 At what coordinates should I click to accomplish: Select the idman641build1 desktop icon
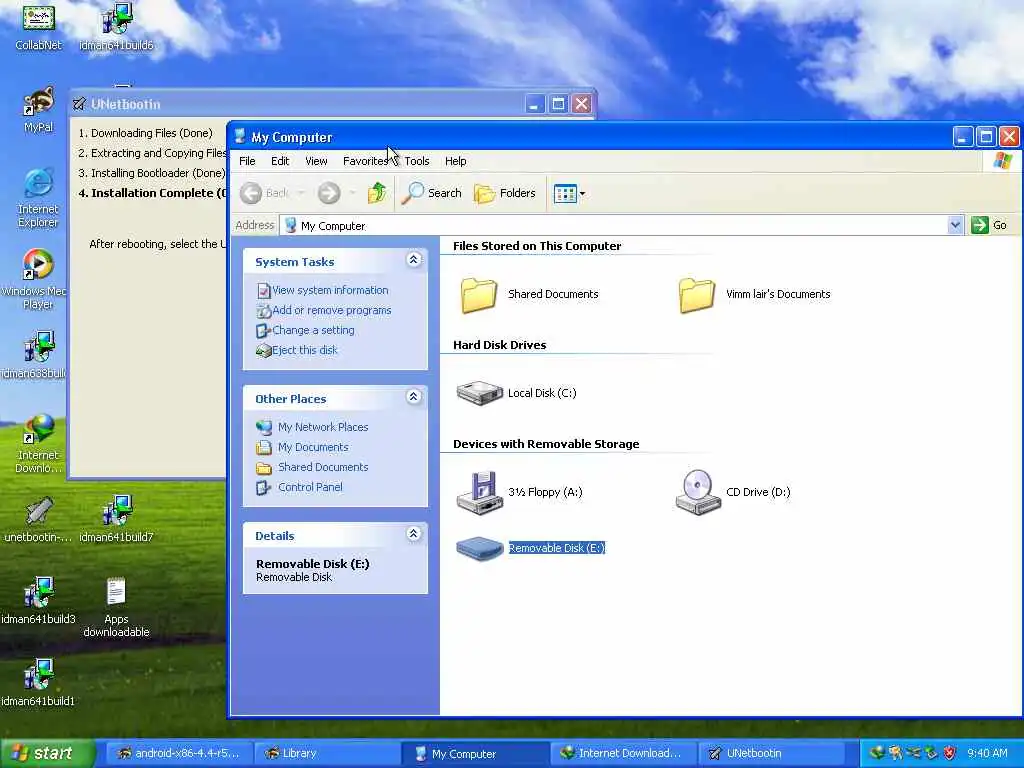(38, 683)
